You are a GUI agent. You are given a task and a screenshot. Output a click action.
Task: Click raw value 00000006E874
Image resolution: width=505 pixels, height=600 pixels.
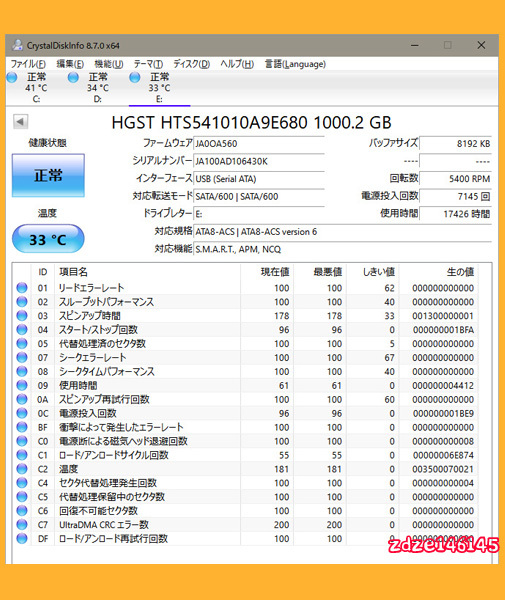coord(443,455)
